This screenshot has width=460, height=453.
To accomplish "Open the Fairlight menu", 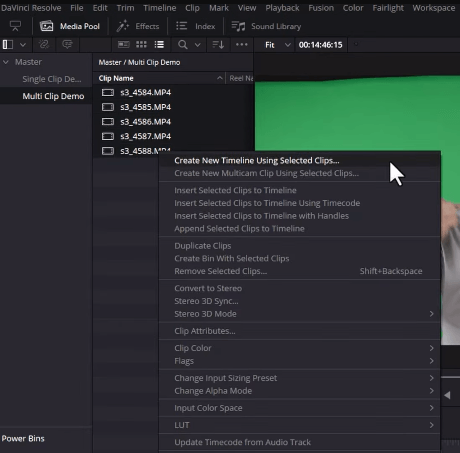I will tap(388, 8).
